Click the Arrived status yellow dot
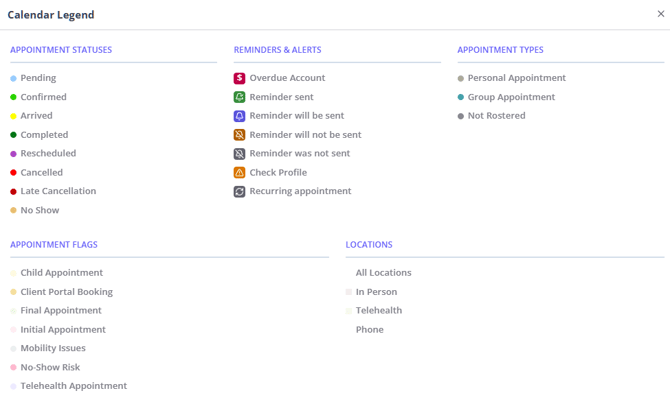The width and height of the screenshot is (670, 404). 13,116
